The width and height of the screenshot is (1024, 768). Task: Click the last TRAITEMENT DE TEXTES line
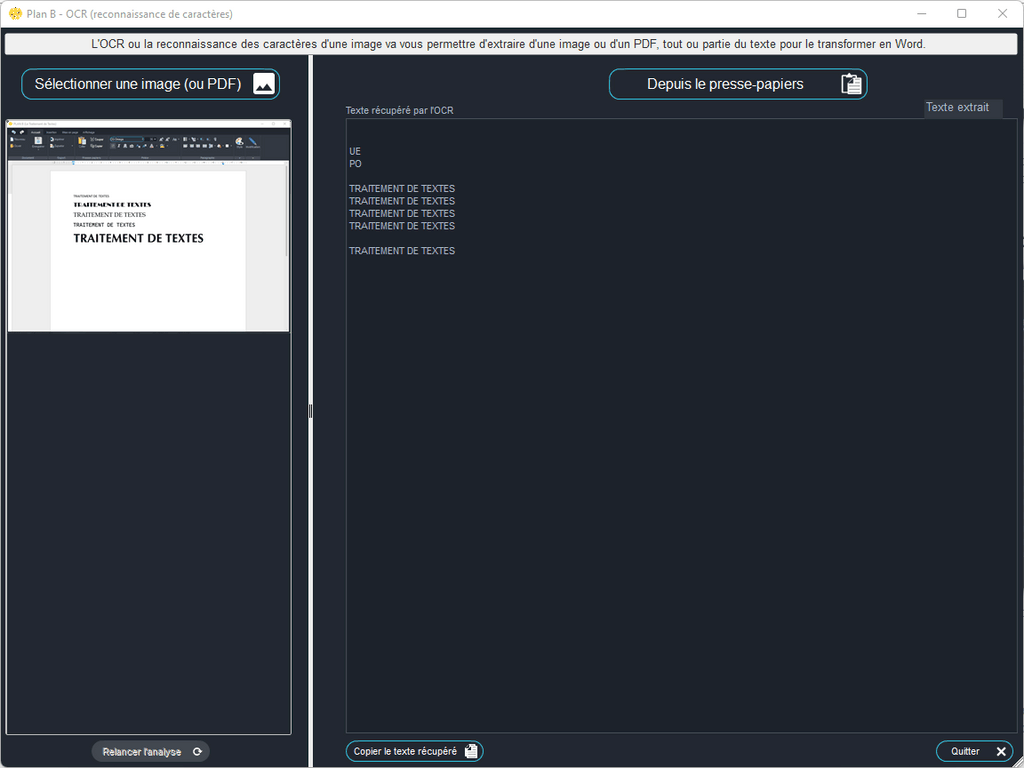(402, 251)
